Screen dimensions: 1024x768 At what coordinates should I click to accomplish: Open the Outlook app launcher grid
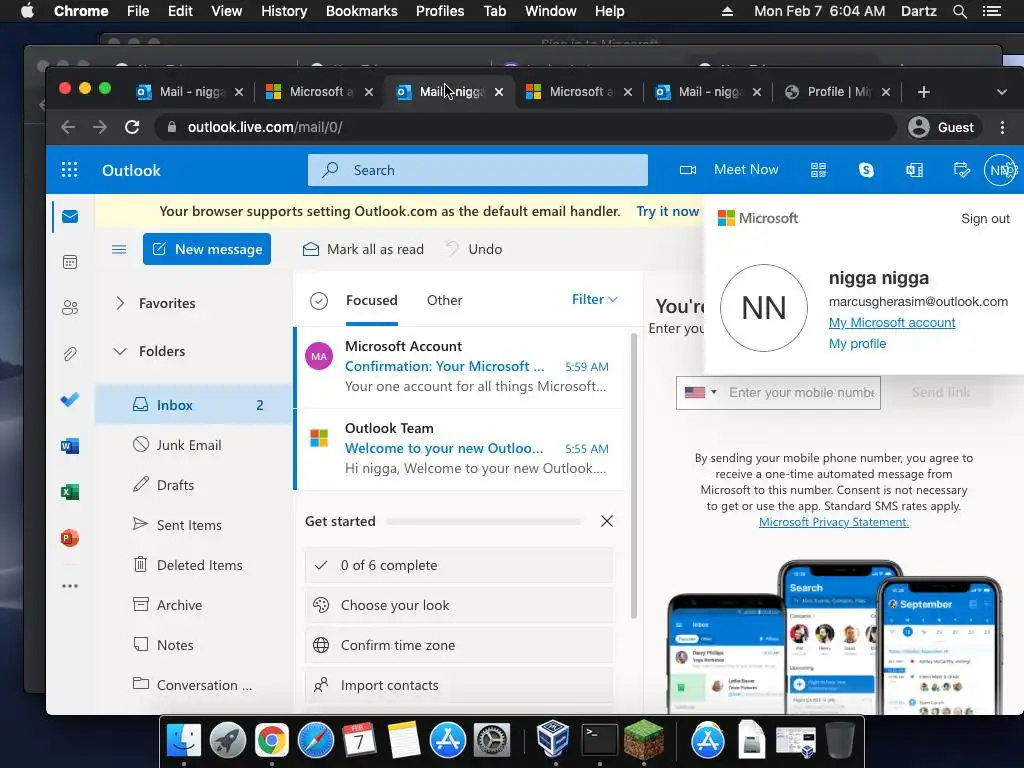[x=69, y=170]
